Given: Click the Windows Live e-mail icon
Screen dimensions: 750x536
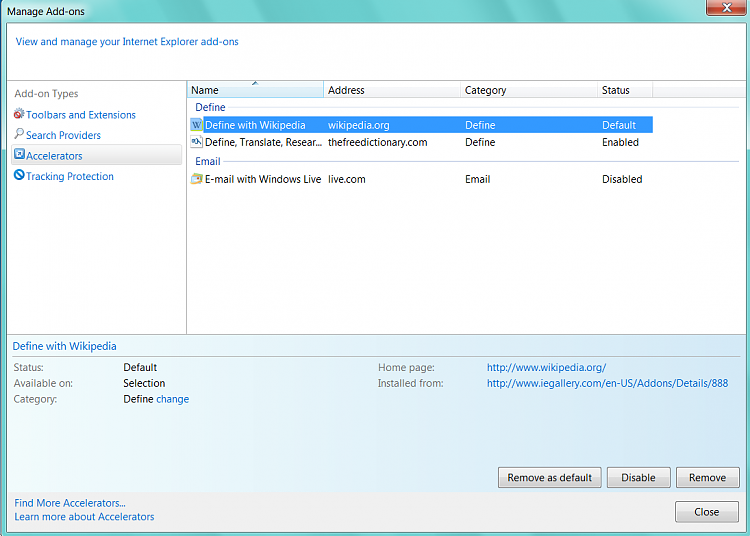Looking at the screenshot, I should point(197,179).
